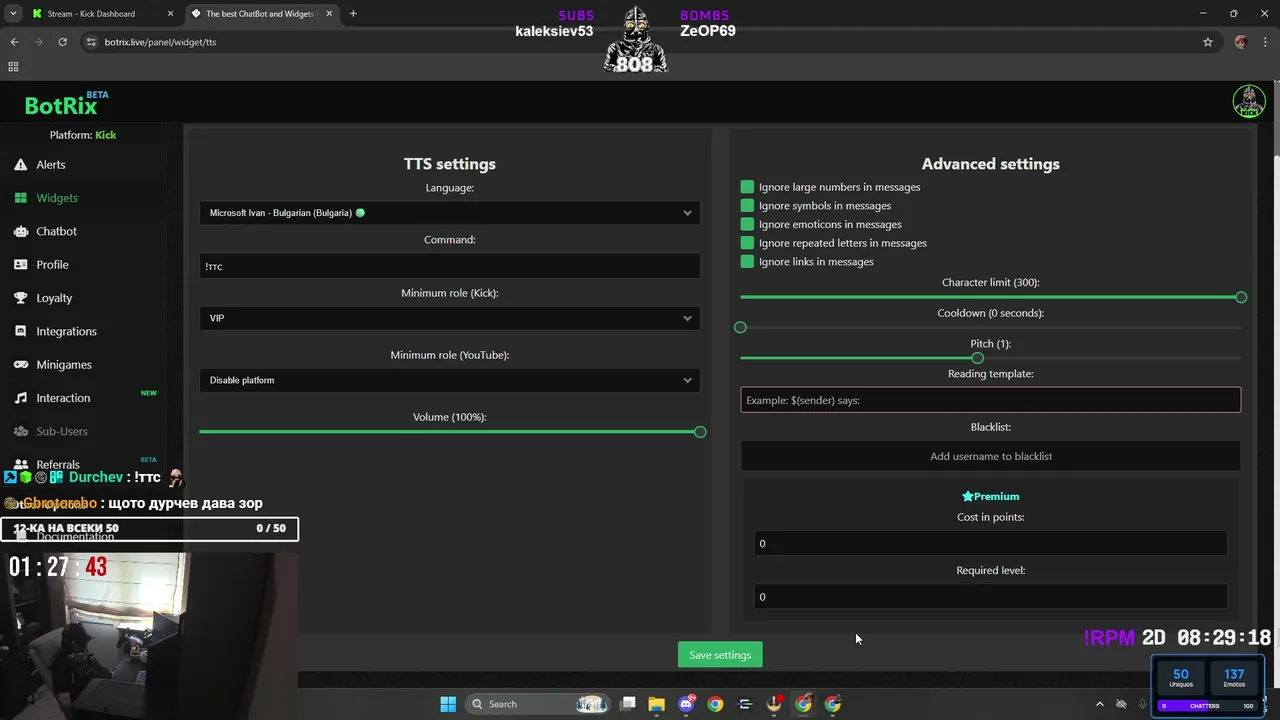Click the Chatbot robot icon

click(x=20, y=231)
